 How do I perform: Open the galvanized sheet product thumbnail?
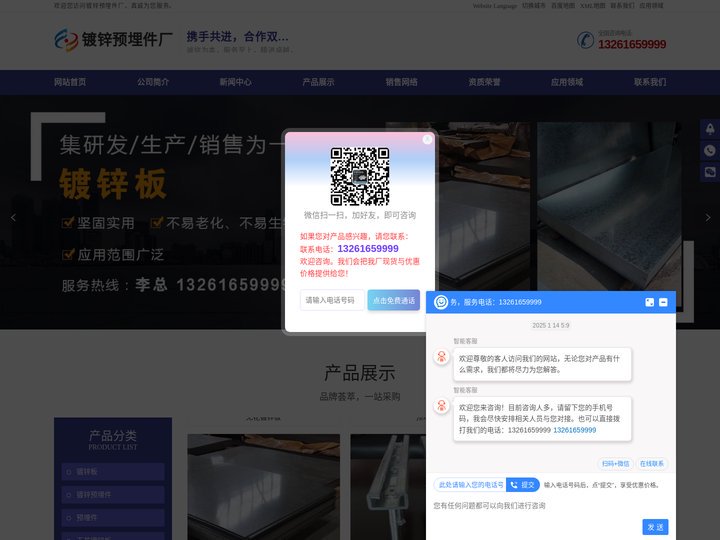pos(264,487)
